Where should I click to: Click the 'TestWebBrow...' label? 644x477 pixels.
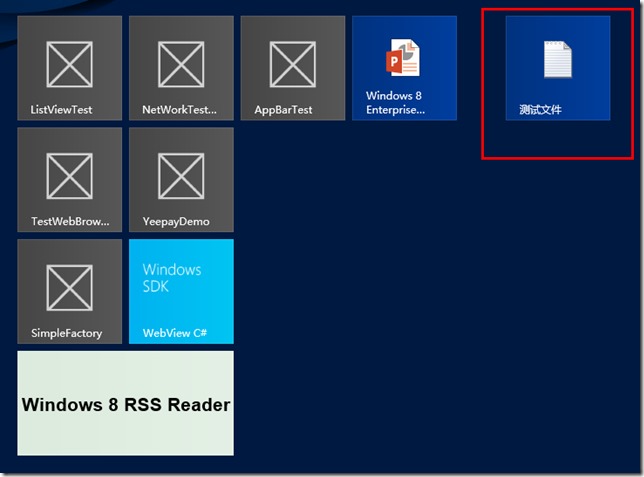coord(70,221)
